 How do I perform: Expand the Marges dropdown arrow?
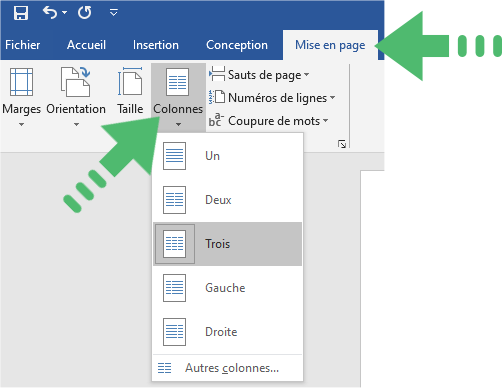click(21, 124)
